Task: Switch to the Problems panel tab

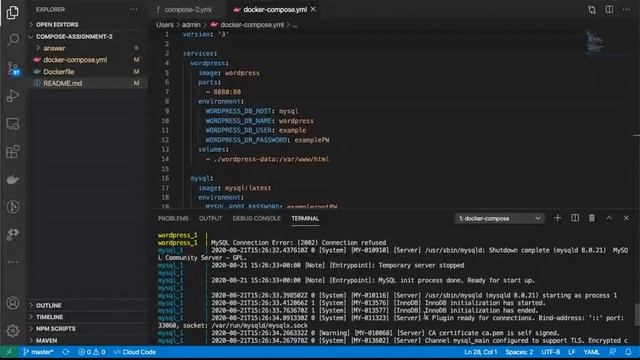Action: tap(173, 218)
